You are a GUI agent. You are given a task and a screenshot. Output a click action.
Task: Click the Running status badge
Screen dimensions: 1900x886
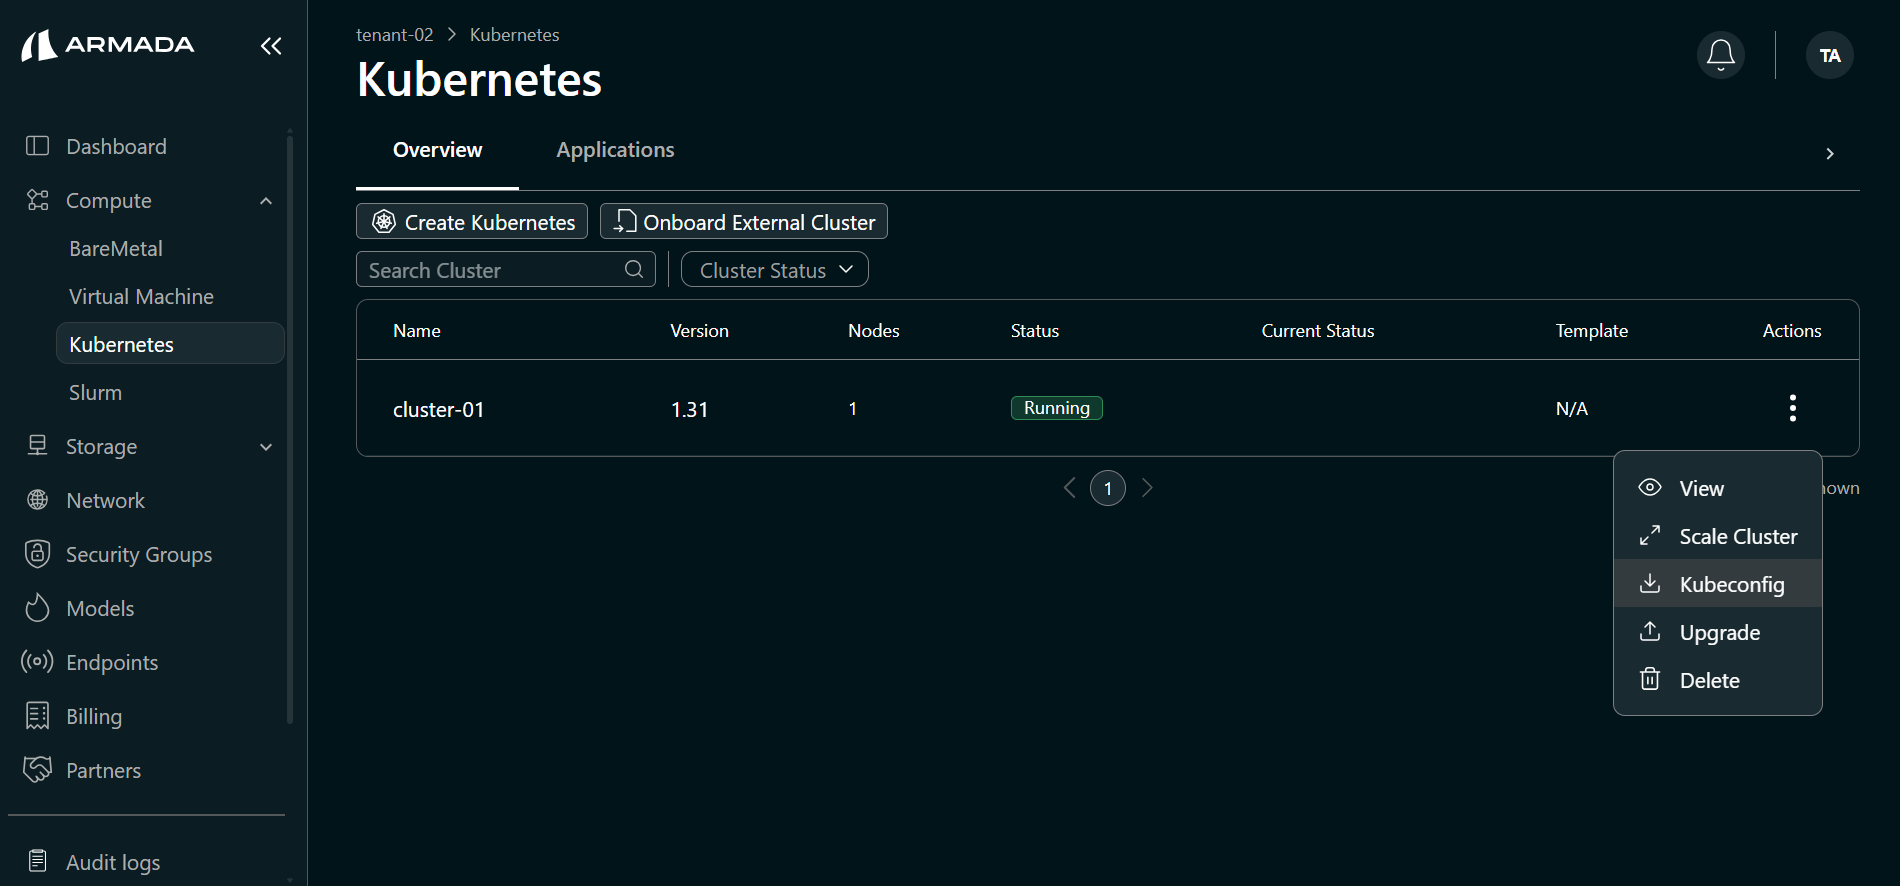click(1057, 408)
